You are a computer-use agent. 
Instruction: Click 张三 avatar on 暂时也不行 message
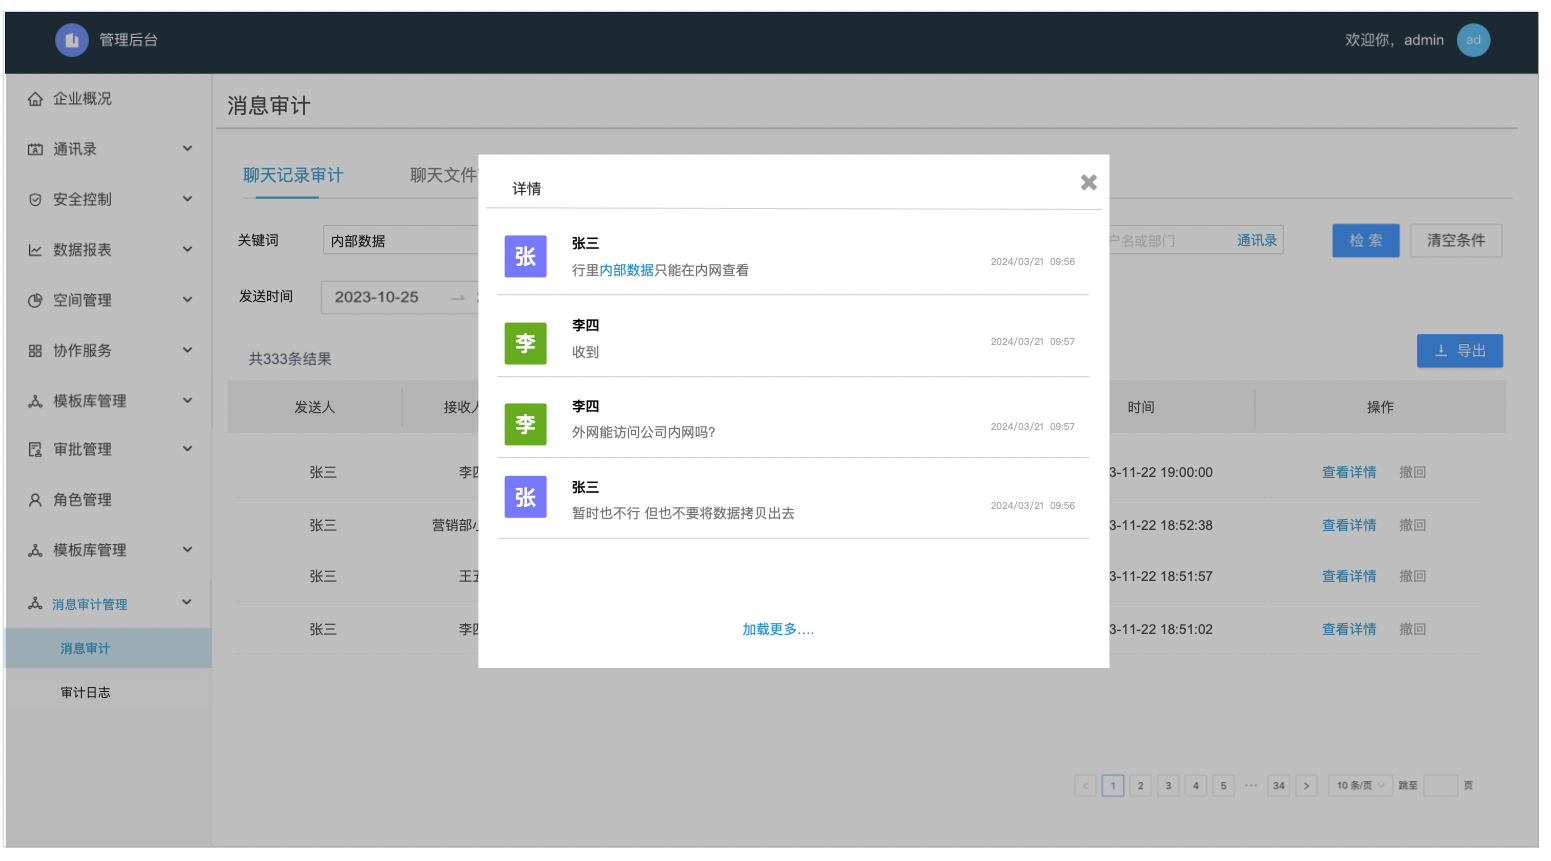click(x=525, y=497)
